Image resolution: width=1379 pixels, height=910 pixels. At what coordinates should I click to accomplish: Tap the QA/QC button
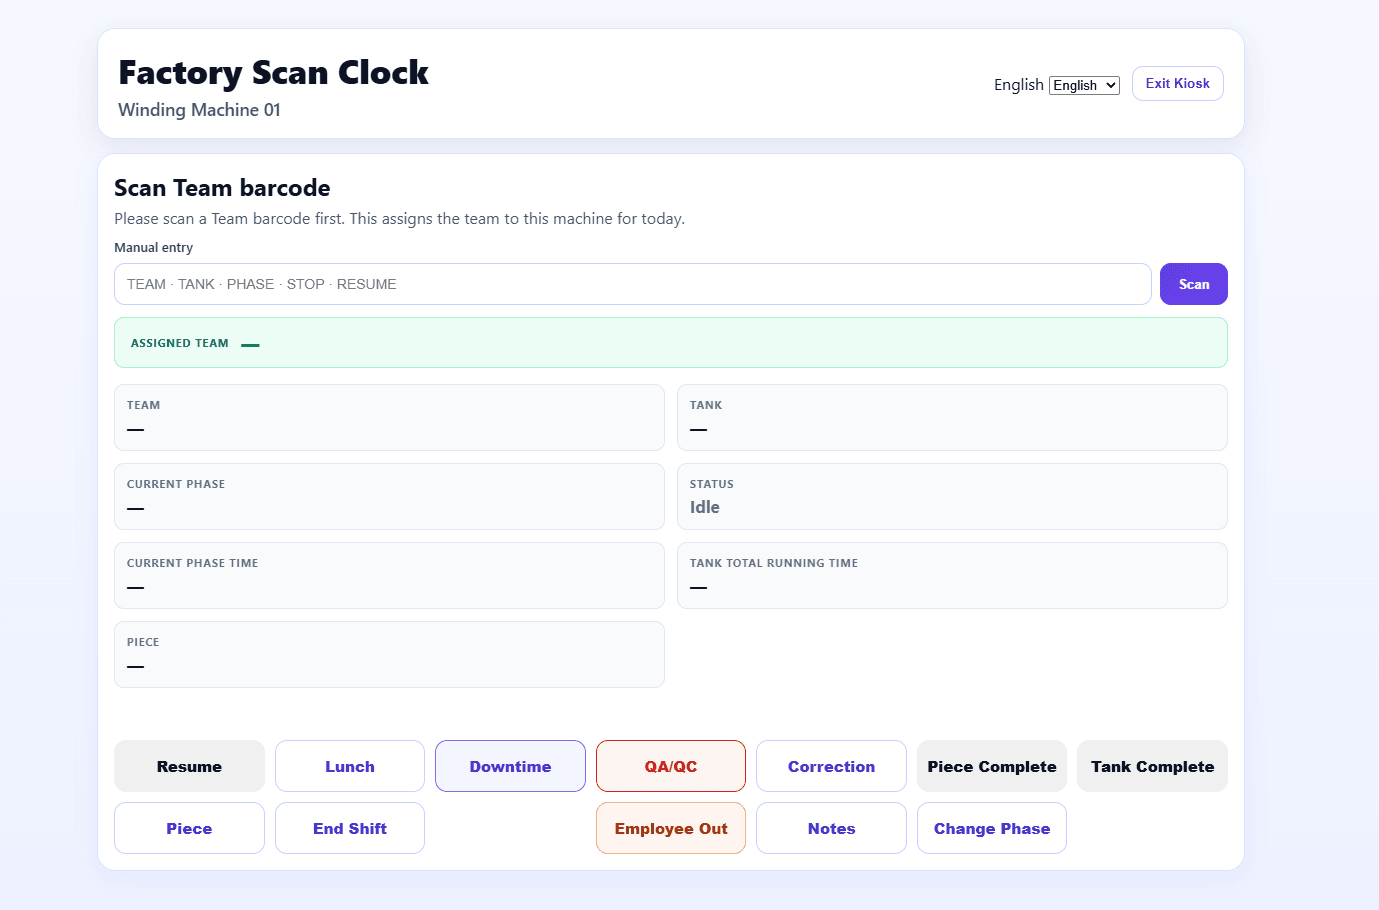(x=671, y=766)
